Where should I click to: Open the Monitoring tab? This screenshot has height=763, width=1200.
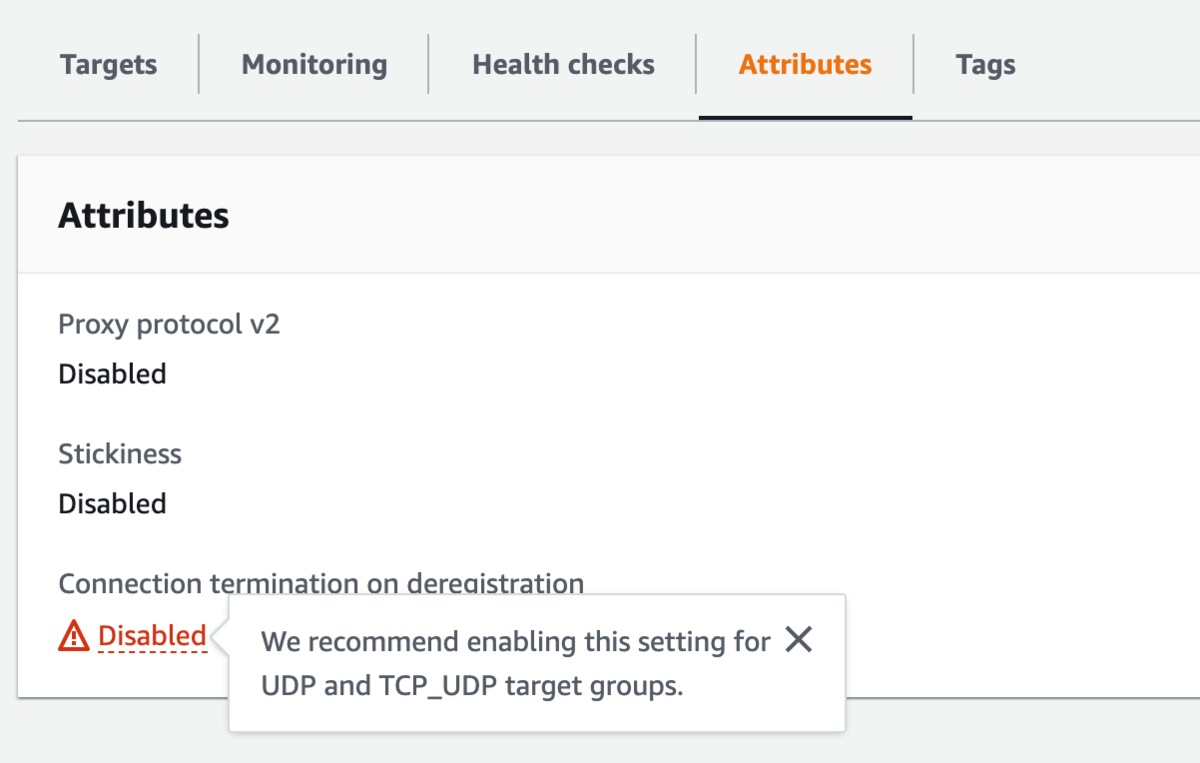[x=314, y=65]
